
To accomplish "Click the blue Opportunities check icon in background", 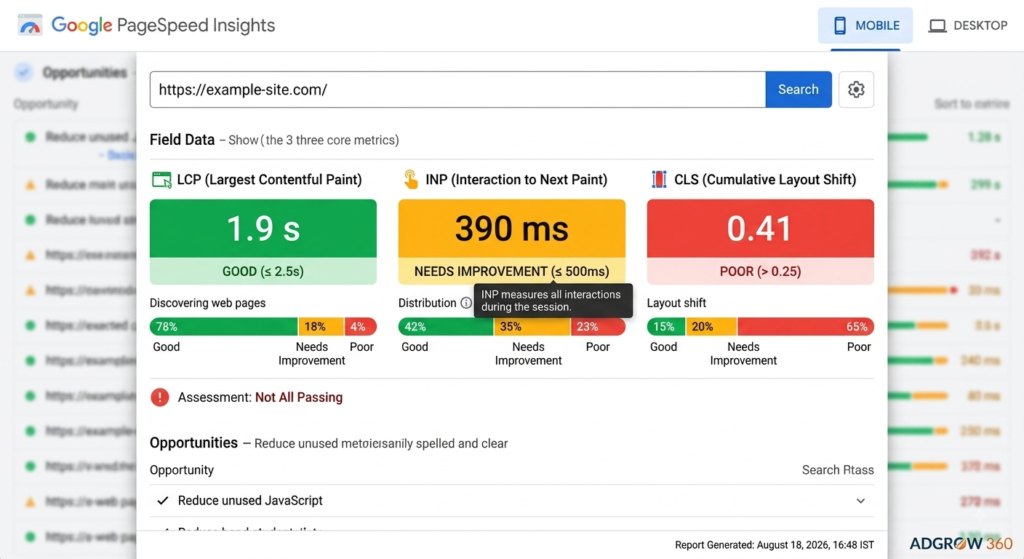I will pyautogui.click(x=24, y=72).
